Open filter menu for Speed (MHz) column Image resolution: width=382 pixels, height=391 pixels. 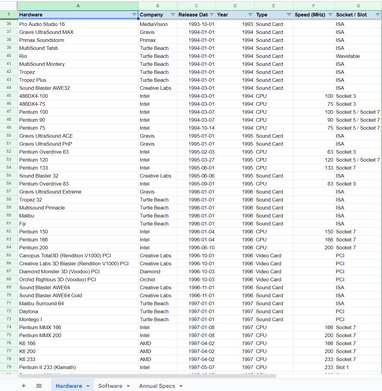[330, 15]
